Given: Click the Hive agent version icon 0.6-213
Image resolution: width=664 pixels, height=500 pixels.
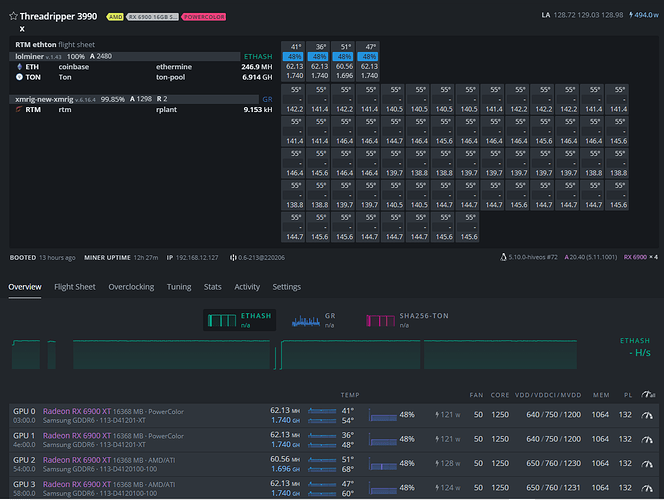Looking at the screenshot, I should pos(232,257).
